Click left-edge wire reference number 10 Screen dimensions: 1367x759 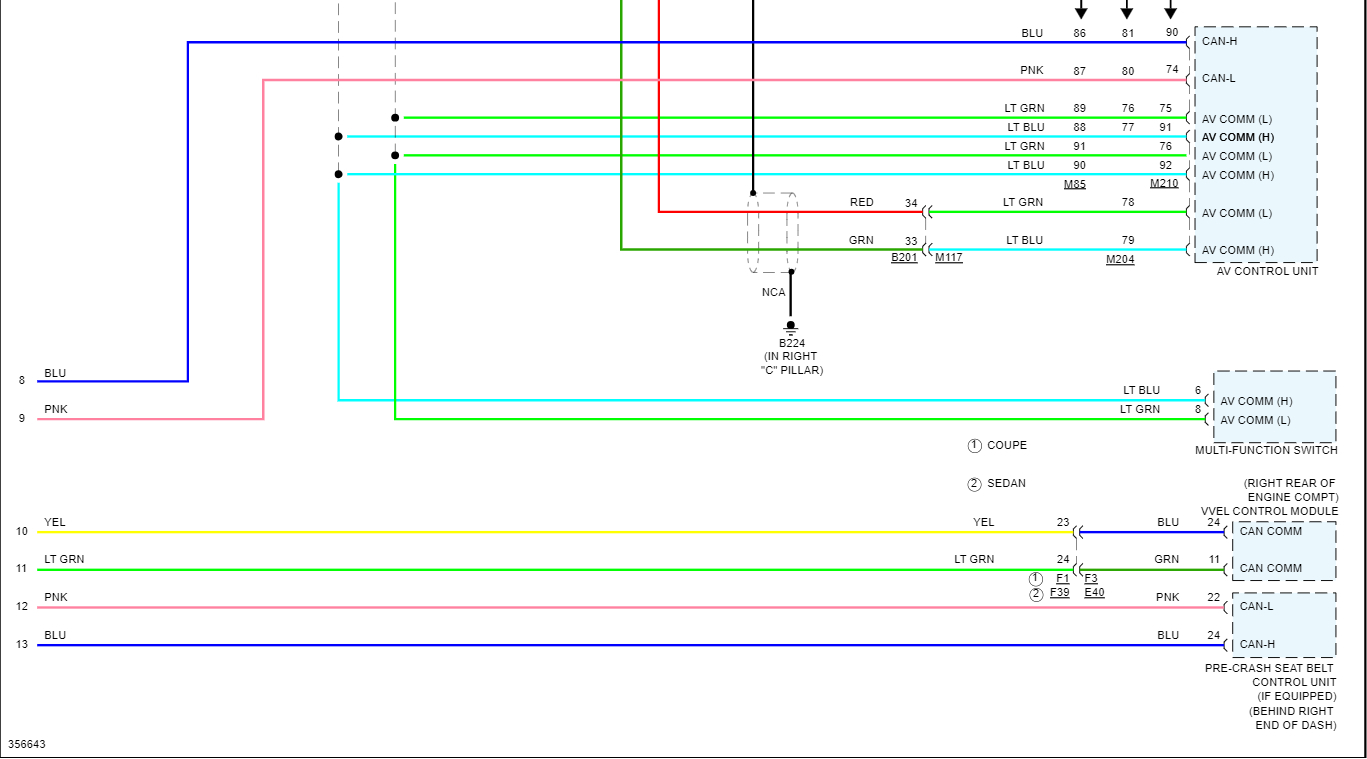pyautogui.click(x=22, y=532)
